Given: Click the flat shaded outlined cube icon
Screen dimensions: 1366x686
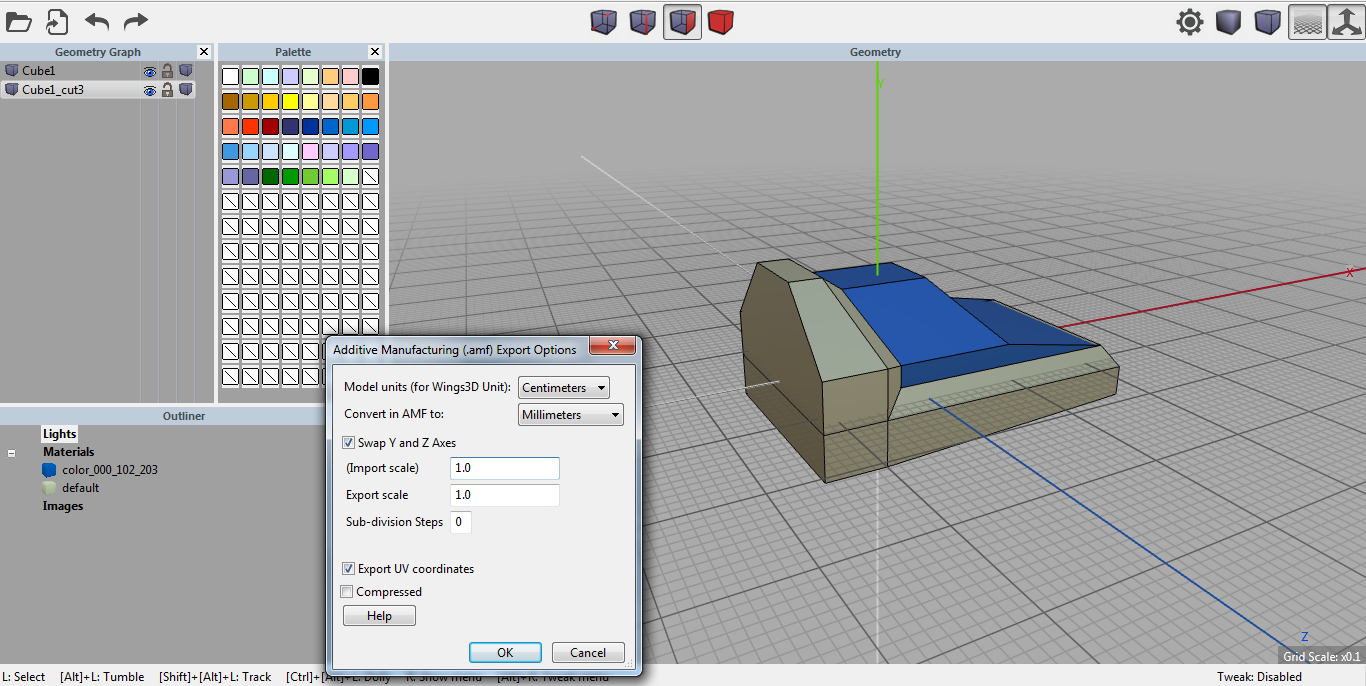Looking at the screenshot, I should 1267,22.
